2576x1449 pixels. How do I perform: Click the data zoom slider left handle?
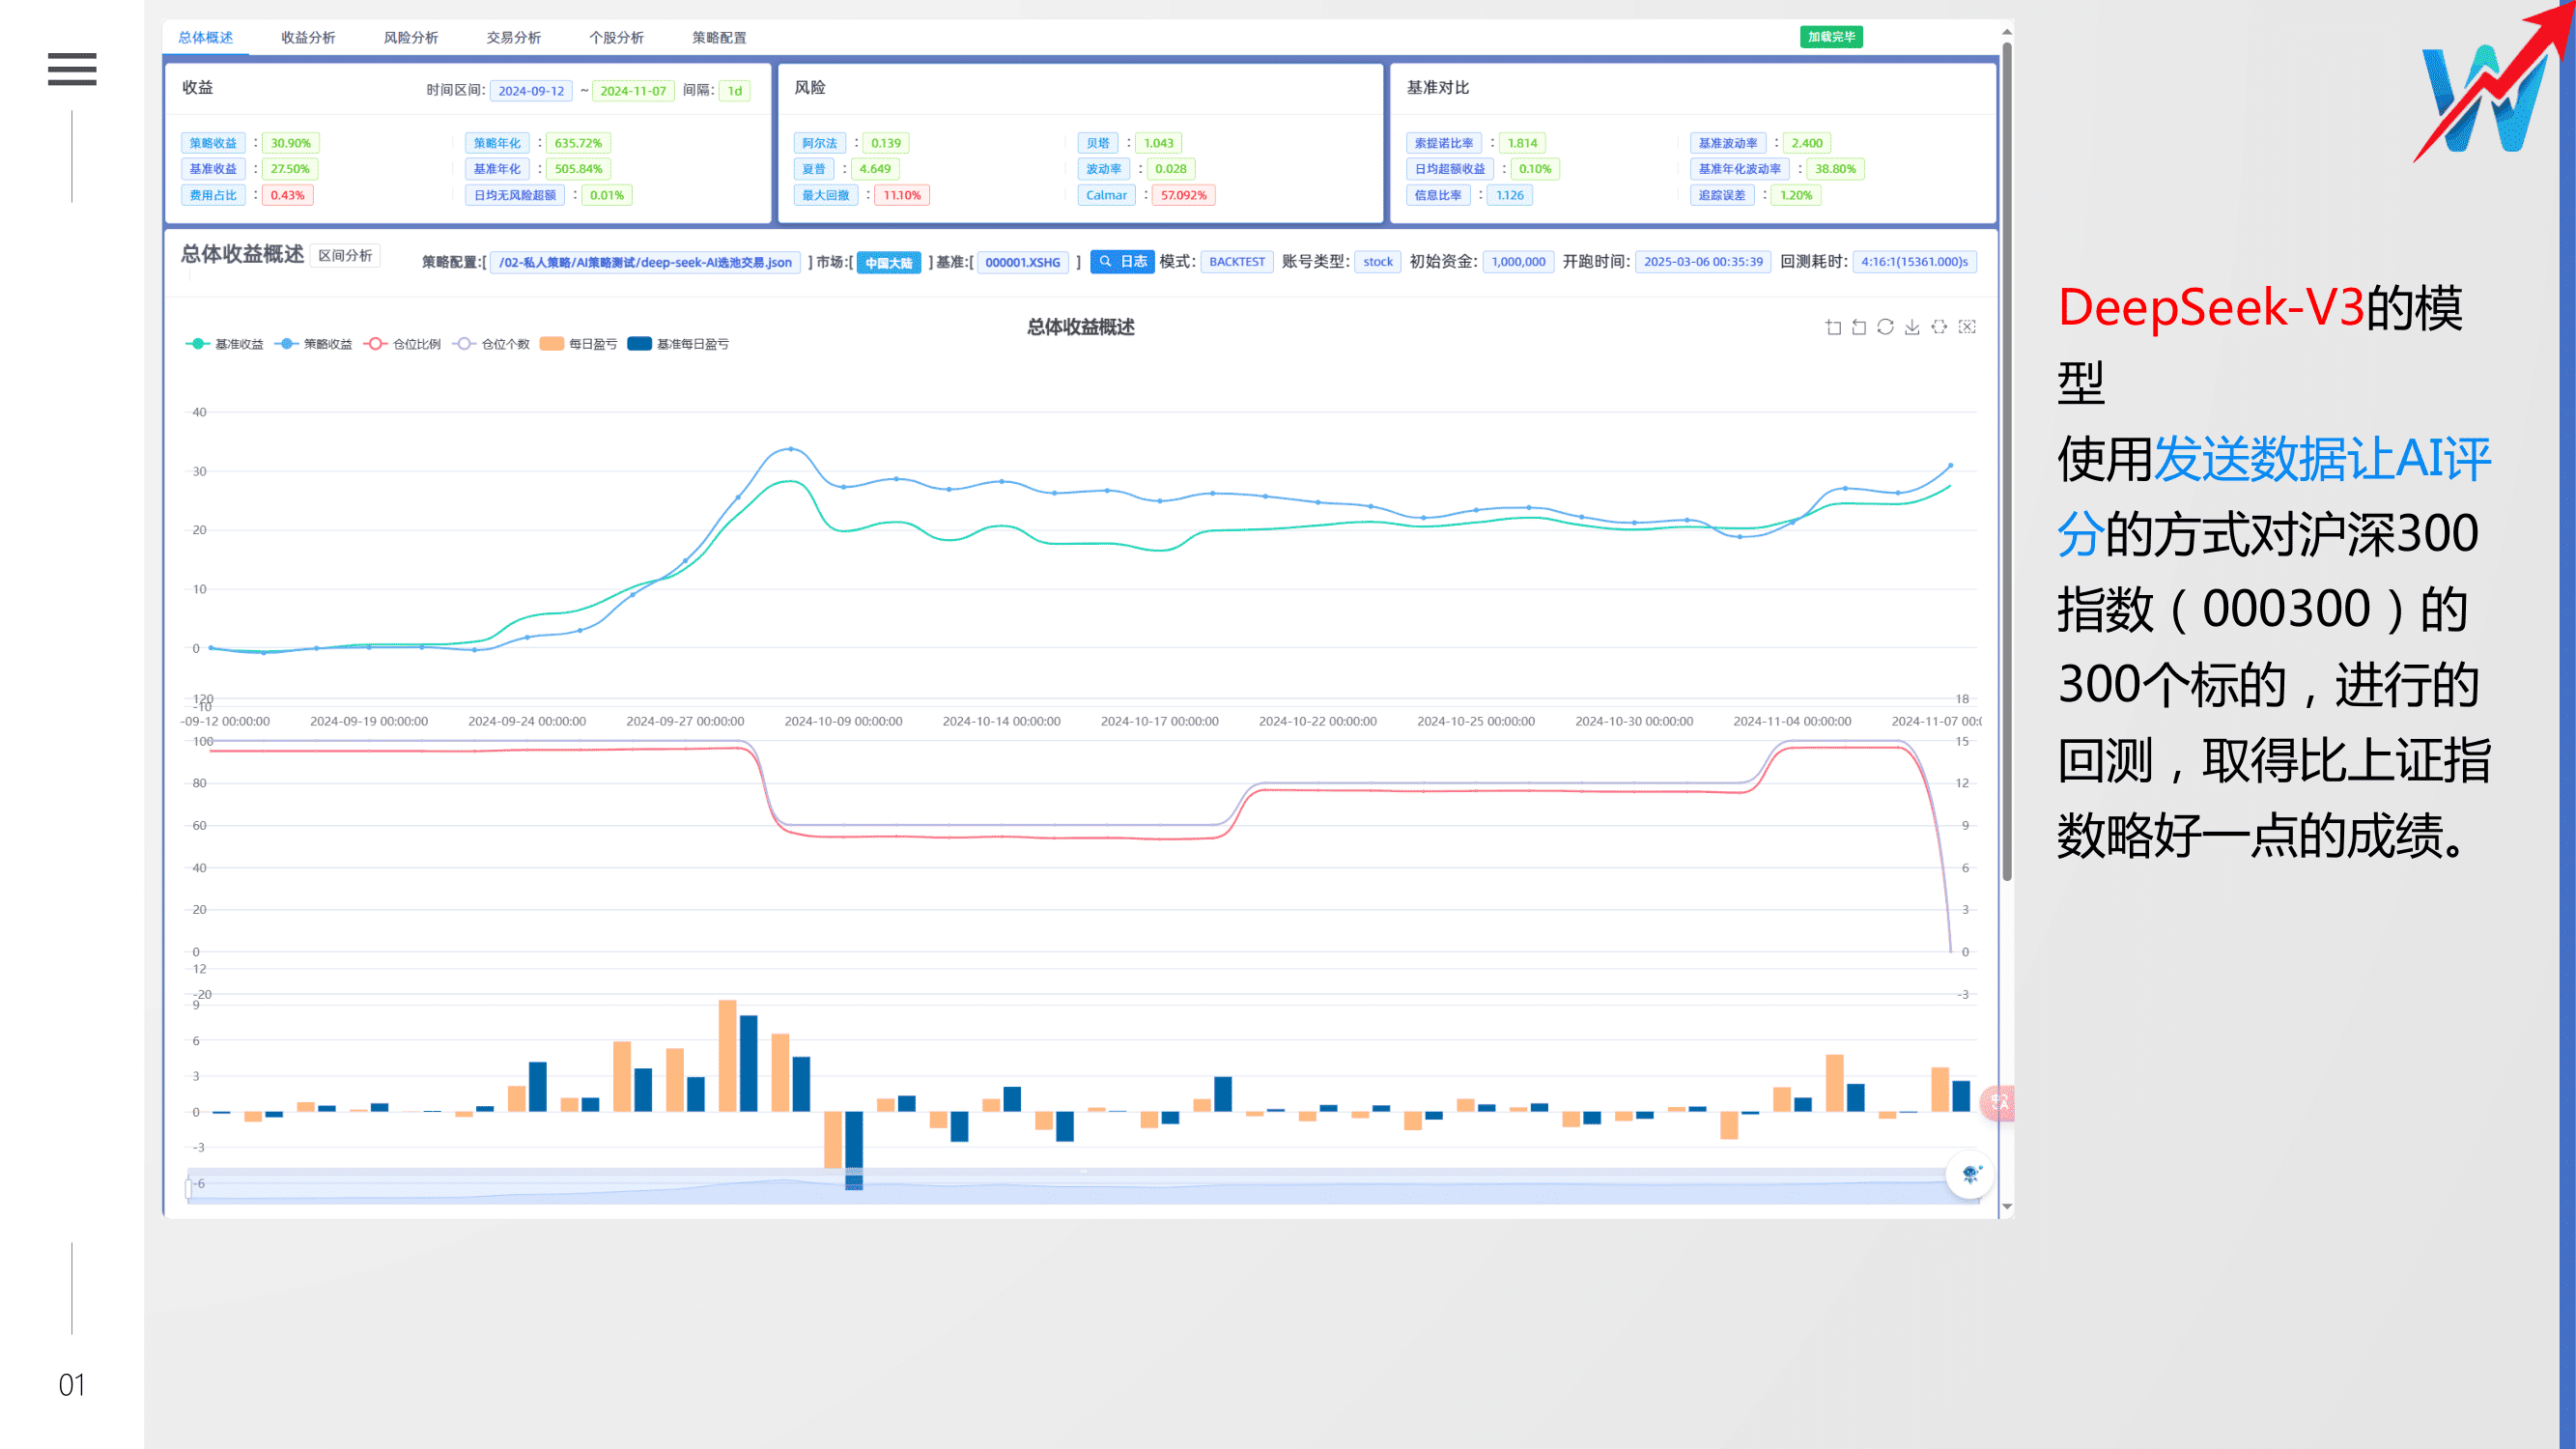tap(188, 1188)
